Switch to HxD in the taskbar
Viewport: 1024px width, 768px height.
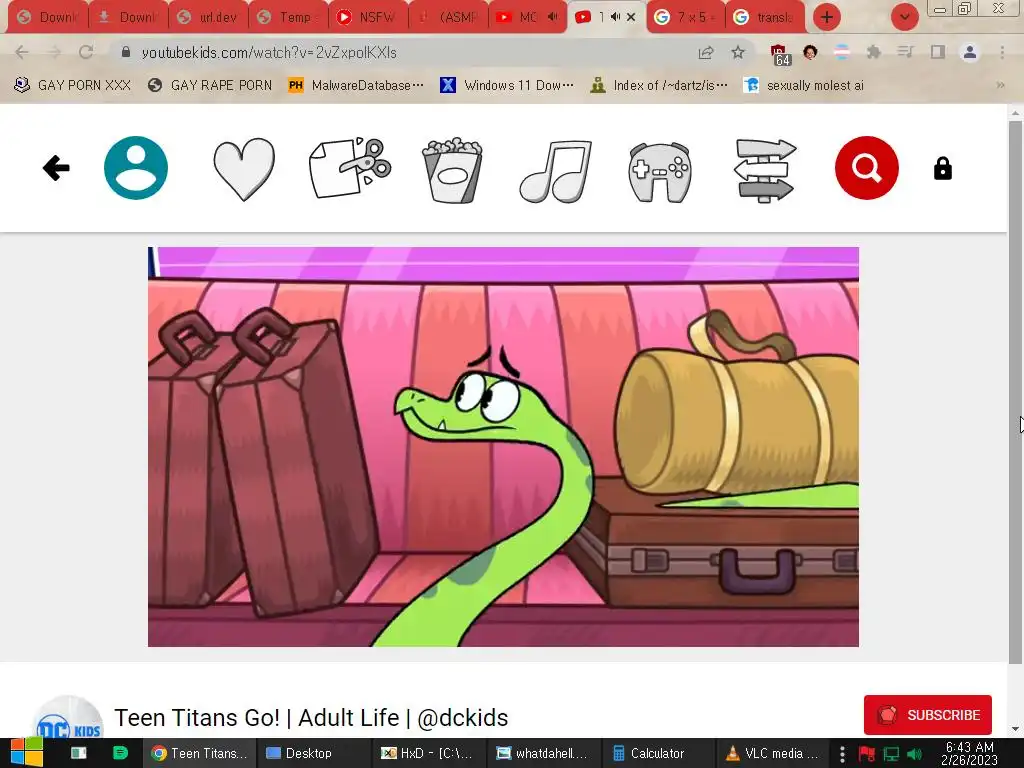click(x=430, y=754)
